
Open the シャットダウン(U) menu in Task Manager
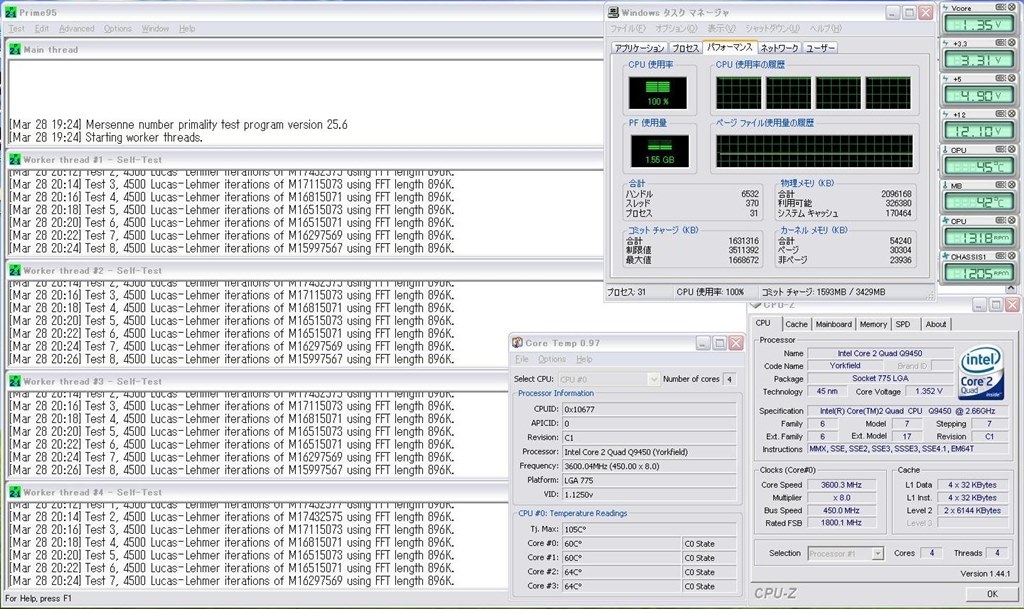[772, 29]
